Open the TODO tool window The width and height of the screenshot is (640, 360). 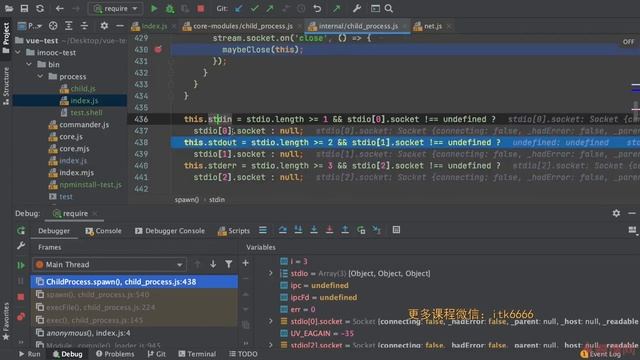(243, 354)
